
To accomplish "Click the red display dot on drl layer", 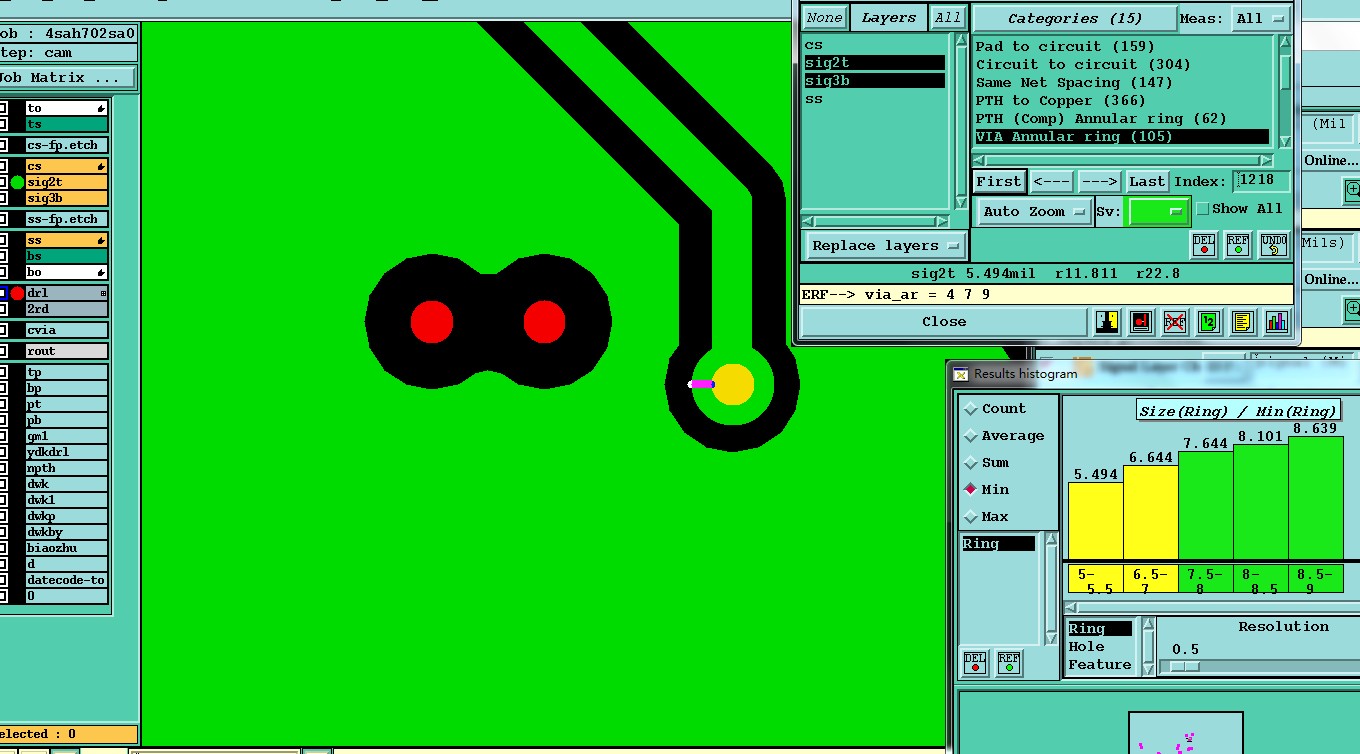I will 17,293.
